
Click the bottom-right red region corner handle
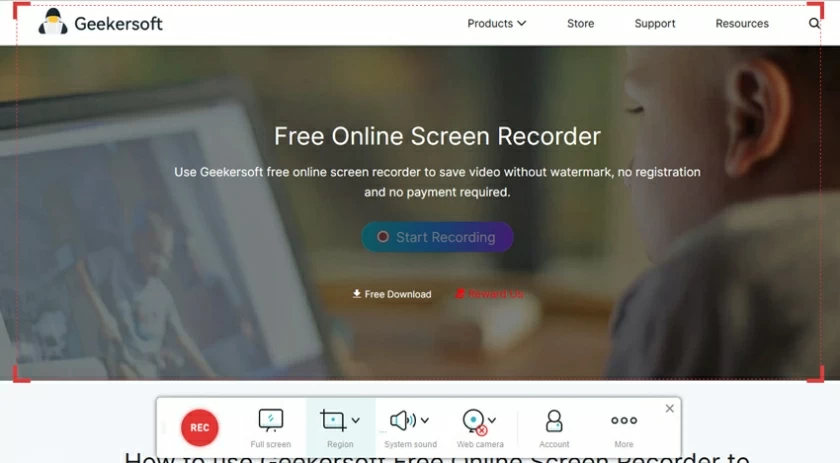pos(816,375)
